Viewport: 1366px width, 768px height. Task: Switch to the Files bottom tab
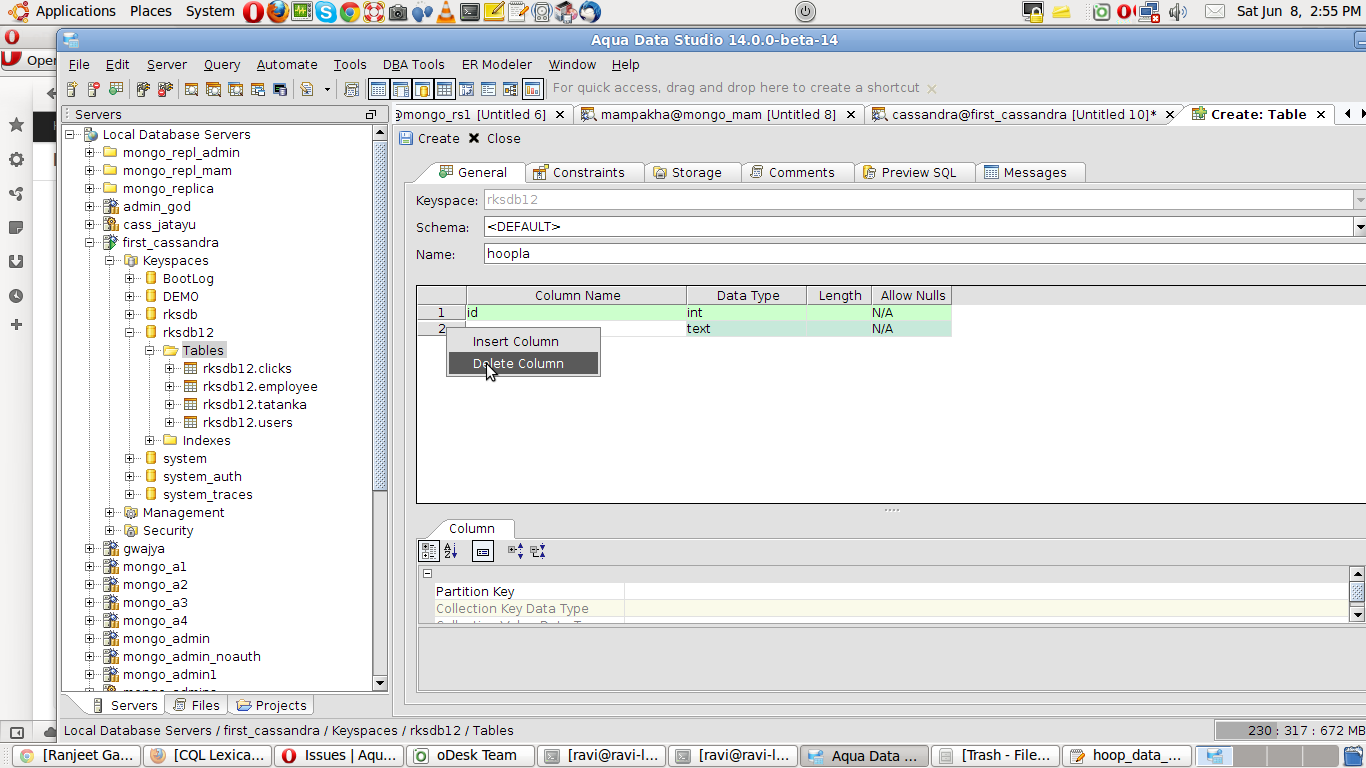(196, 705)
